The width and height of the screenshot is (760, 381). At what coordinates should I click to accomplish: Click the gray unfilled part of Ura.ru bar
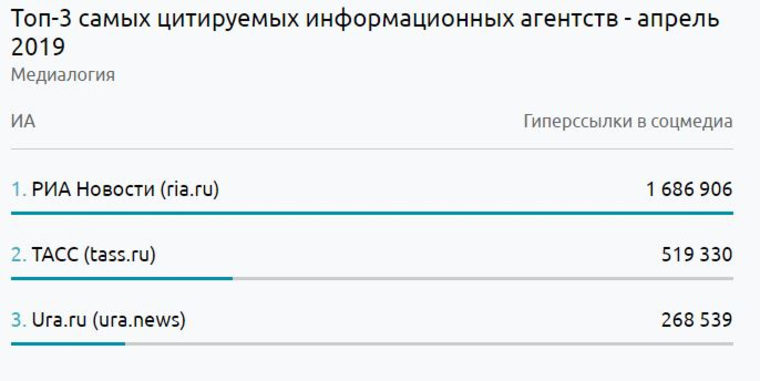429,344
